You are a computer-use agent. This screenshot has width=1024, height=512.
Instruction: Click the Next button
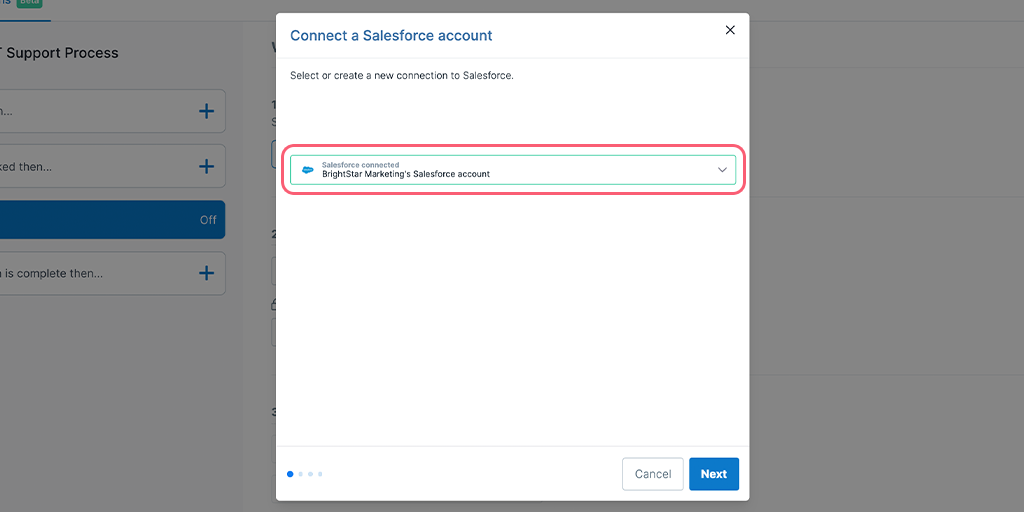[x=714, y=474]
